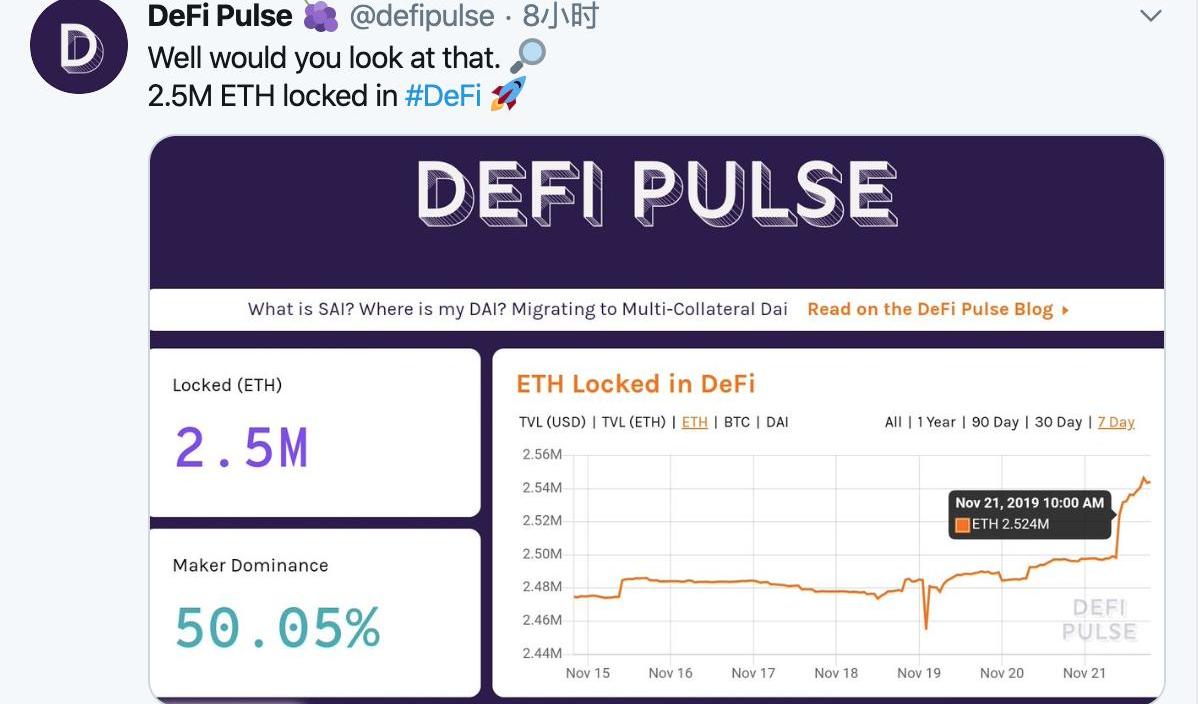Set chart range to 7 Day
The width and height of the screenshot is (1198, 704).
tap(1116, 422)
